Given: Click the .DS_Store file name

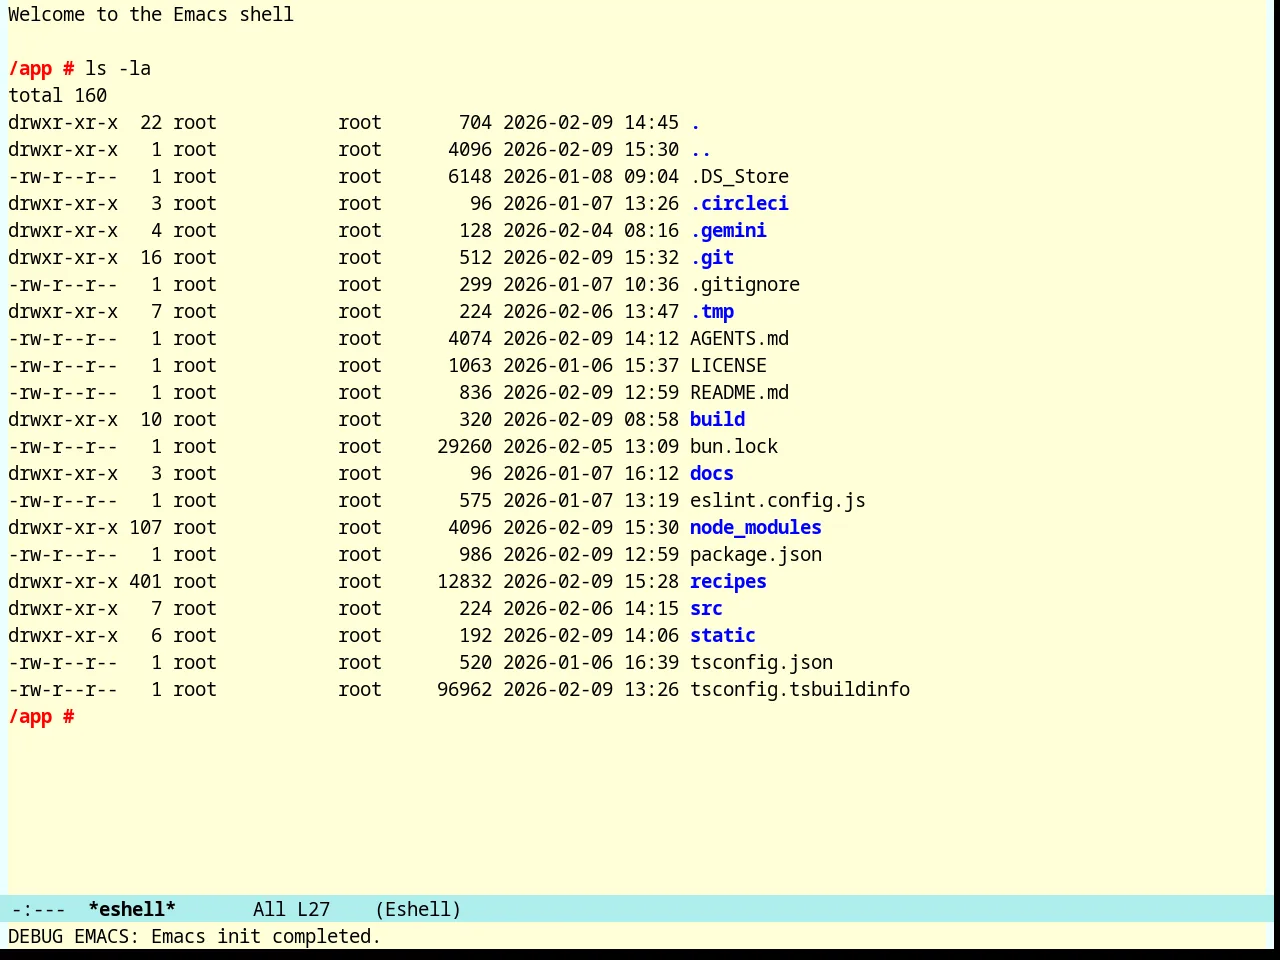Looking at the screenshot, I should point(739,177).
